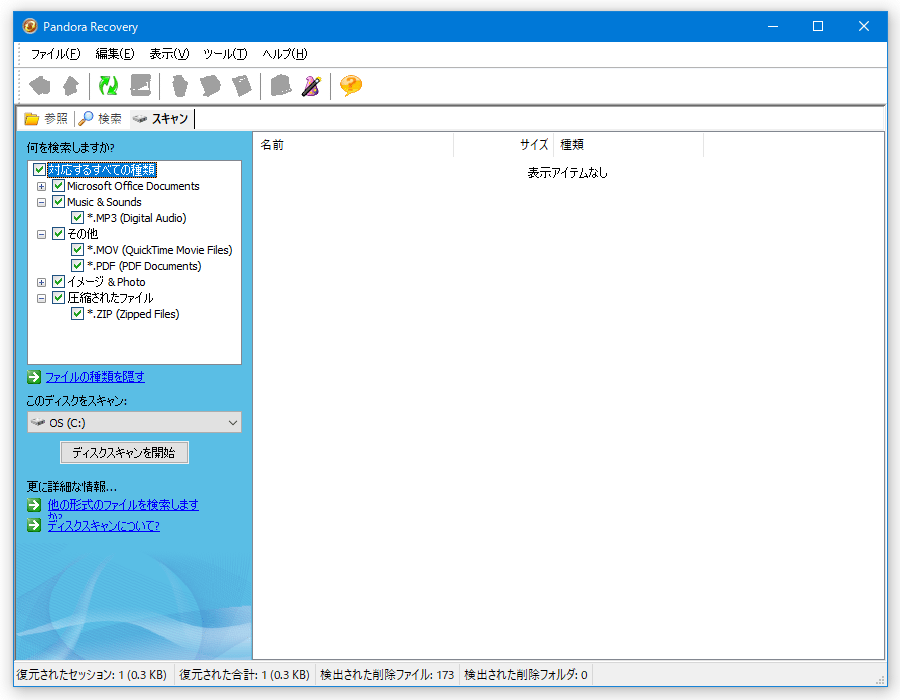Click the gray book icon left of wizard

pyautogui.click(x=281, y=86)
